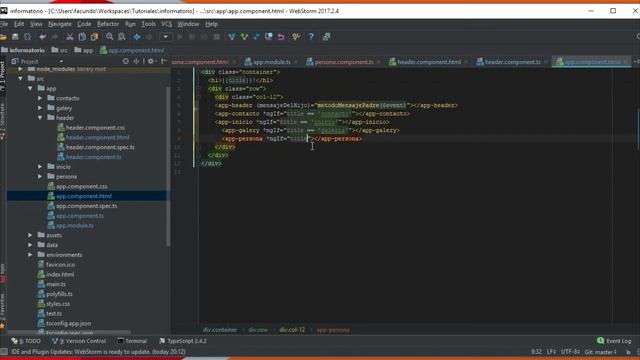Click the Cut scissors icon
Screen dimensions: 640x360
pos(70,37)
